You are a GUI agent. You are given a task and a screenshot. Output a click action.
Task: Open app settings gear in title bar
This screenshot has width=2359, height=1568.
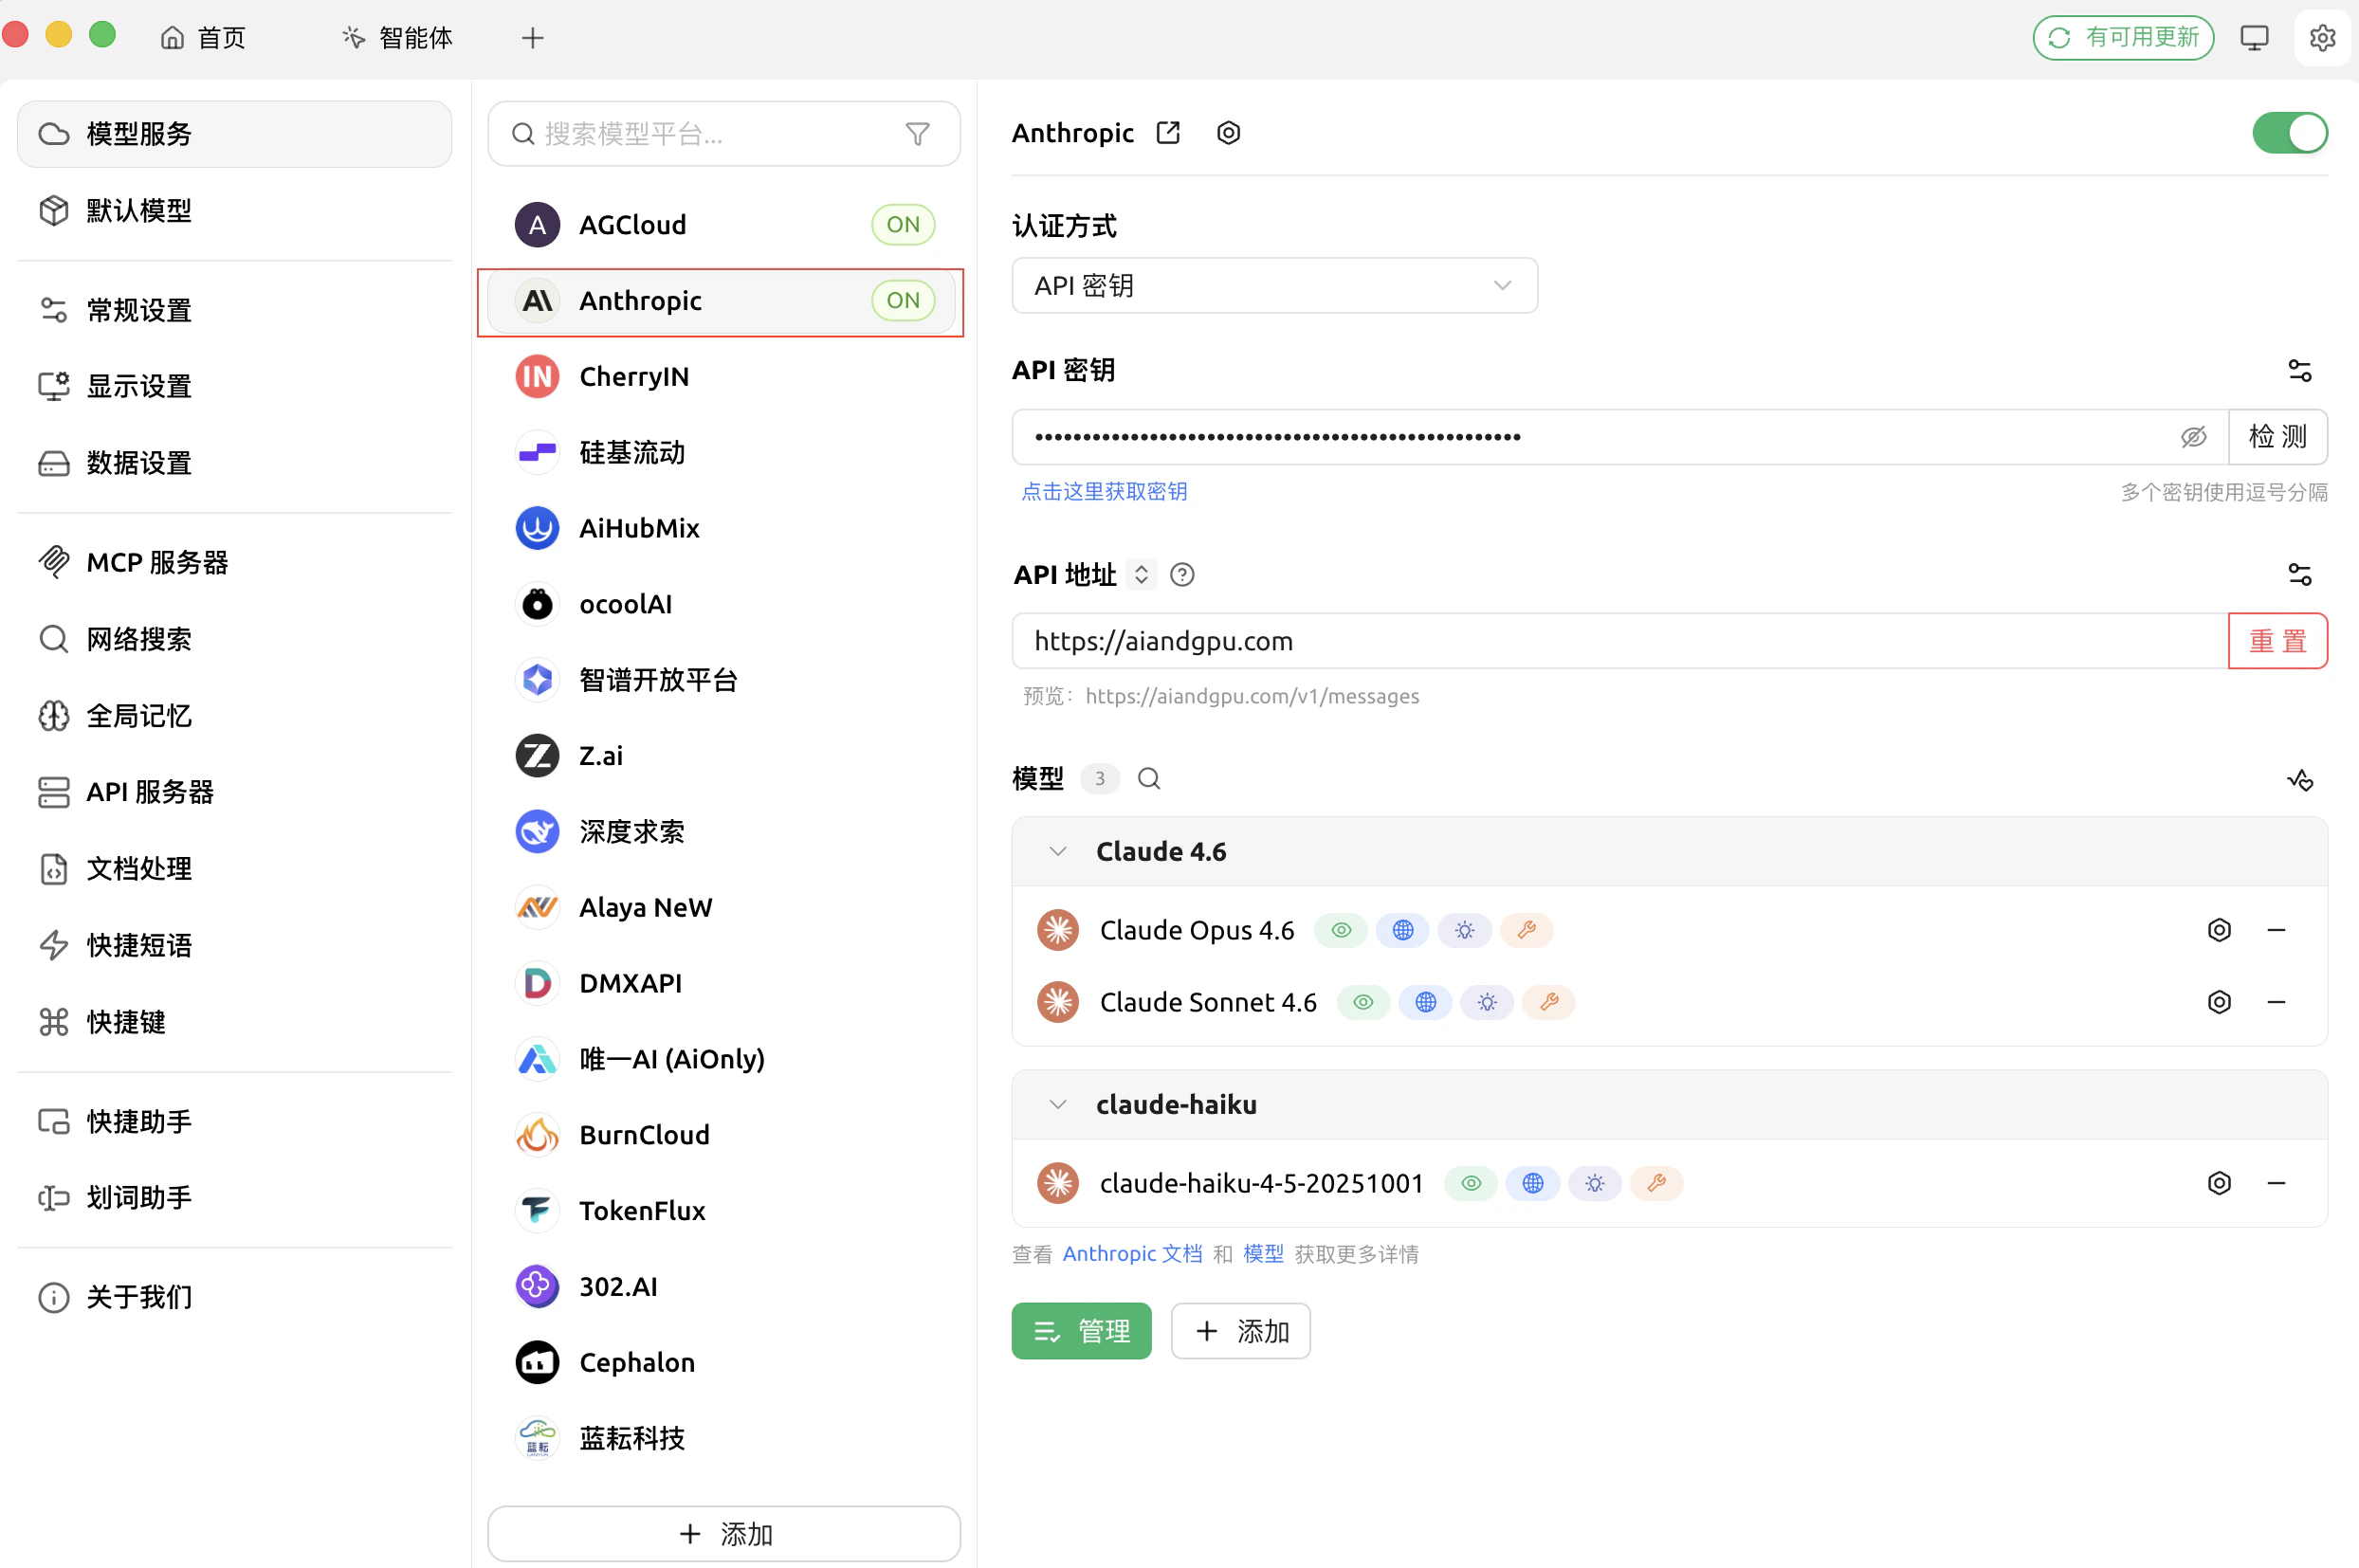(x=2322, y=38)
